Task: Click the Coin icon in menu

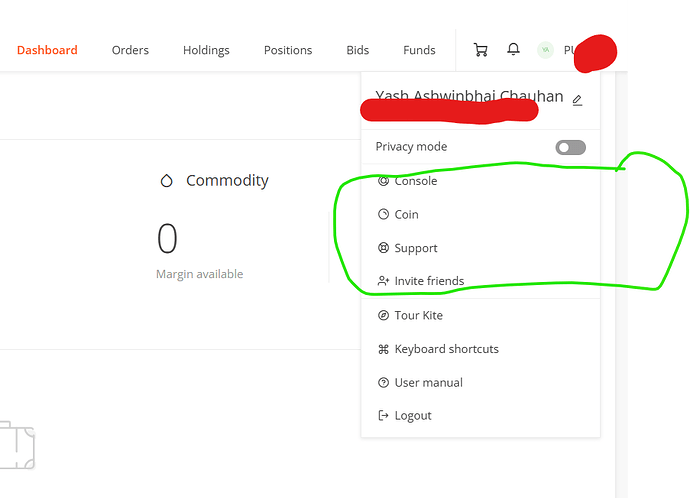Action: (x=383, y=214)
